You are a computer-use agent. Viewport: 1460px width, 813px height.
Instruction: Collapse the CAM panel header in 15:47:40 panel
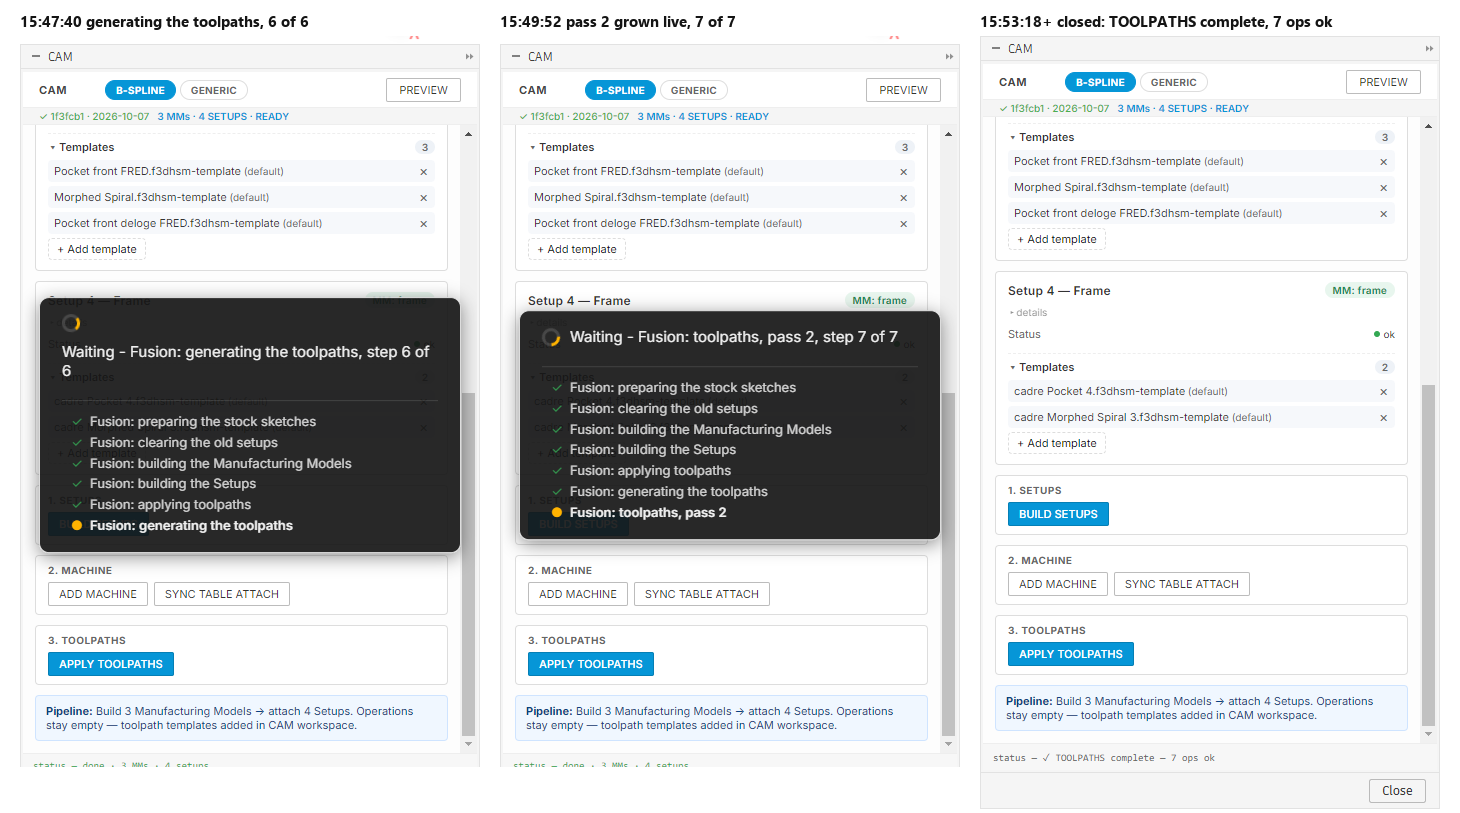(36, 57)
